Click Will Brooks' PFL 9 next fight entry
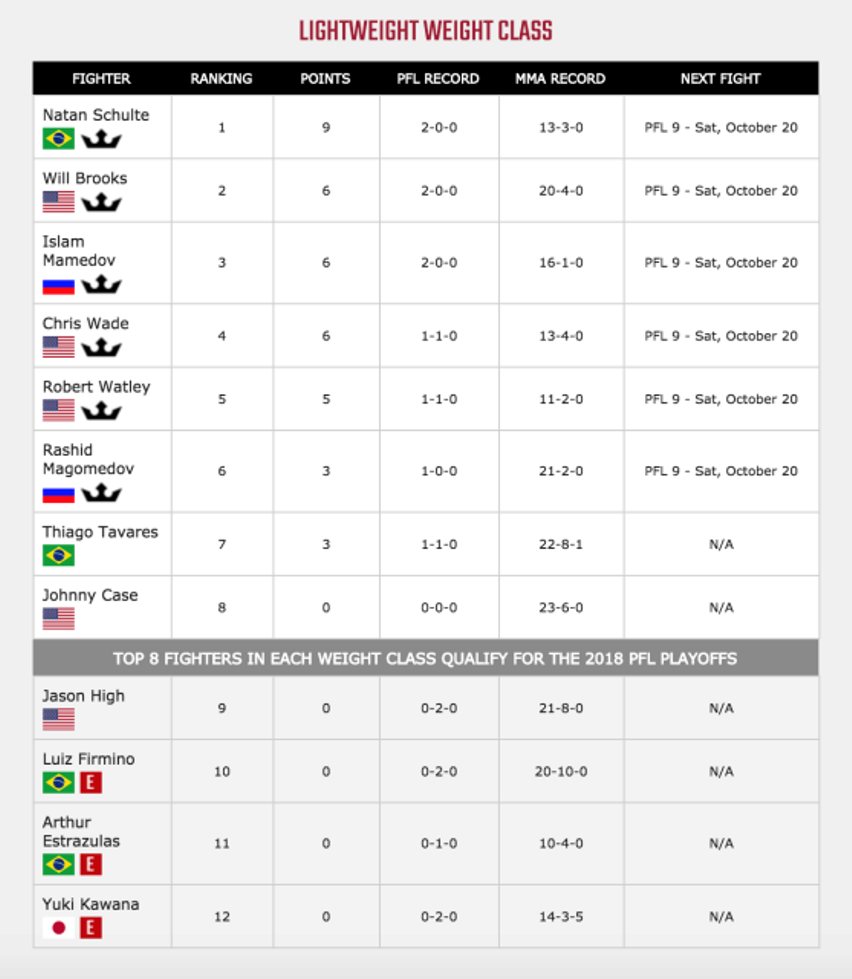The height and width of the screenshot is (979, 852). tap(721, 190)
